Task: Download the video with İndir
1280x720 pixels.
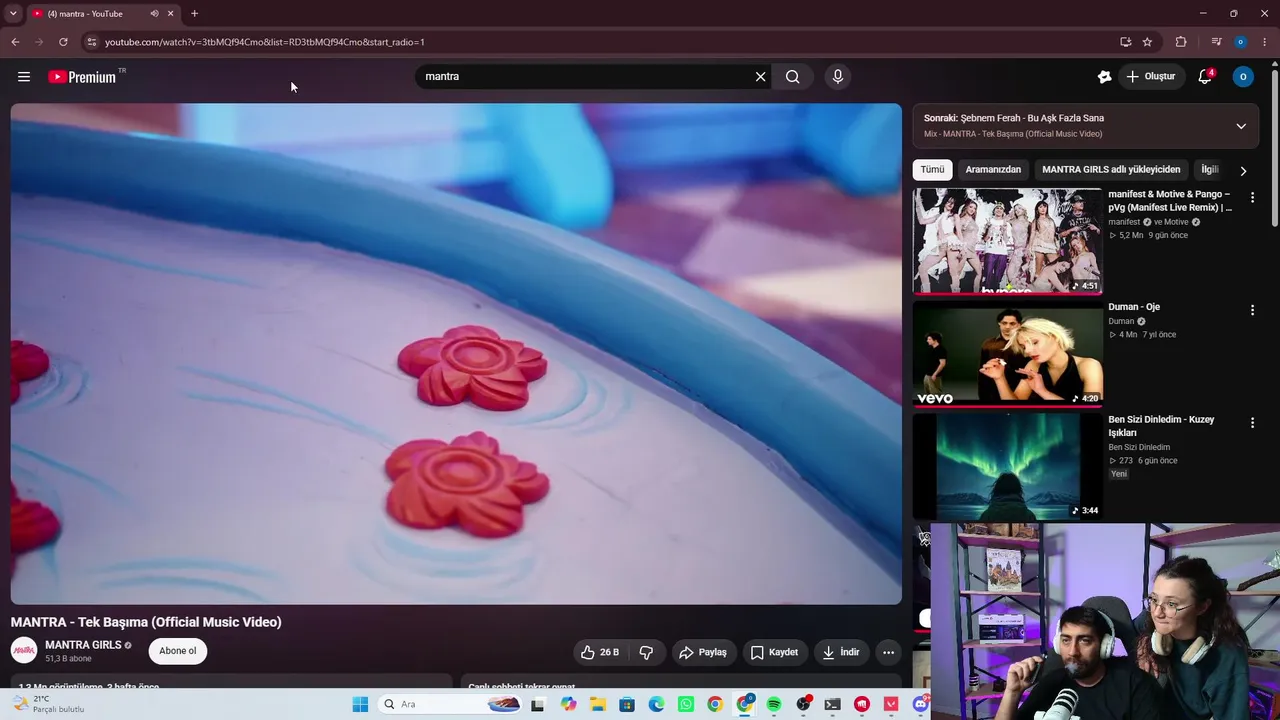Action: pos(841,652)
